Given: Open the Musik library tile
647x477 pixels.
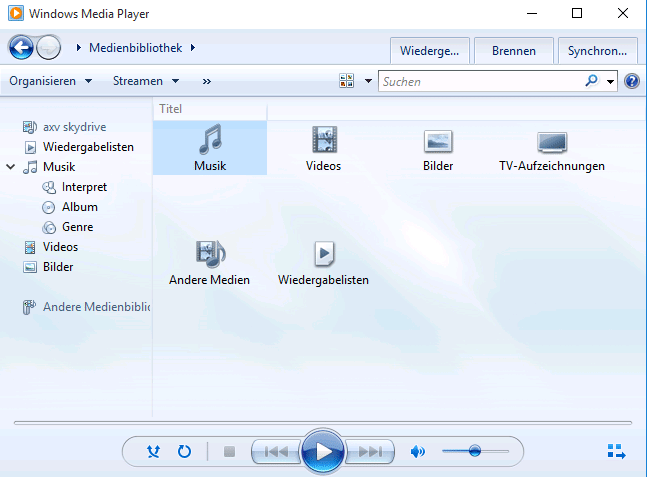Looking at the screenshot, I should (x=210, y=148).
